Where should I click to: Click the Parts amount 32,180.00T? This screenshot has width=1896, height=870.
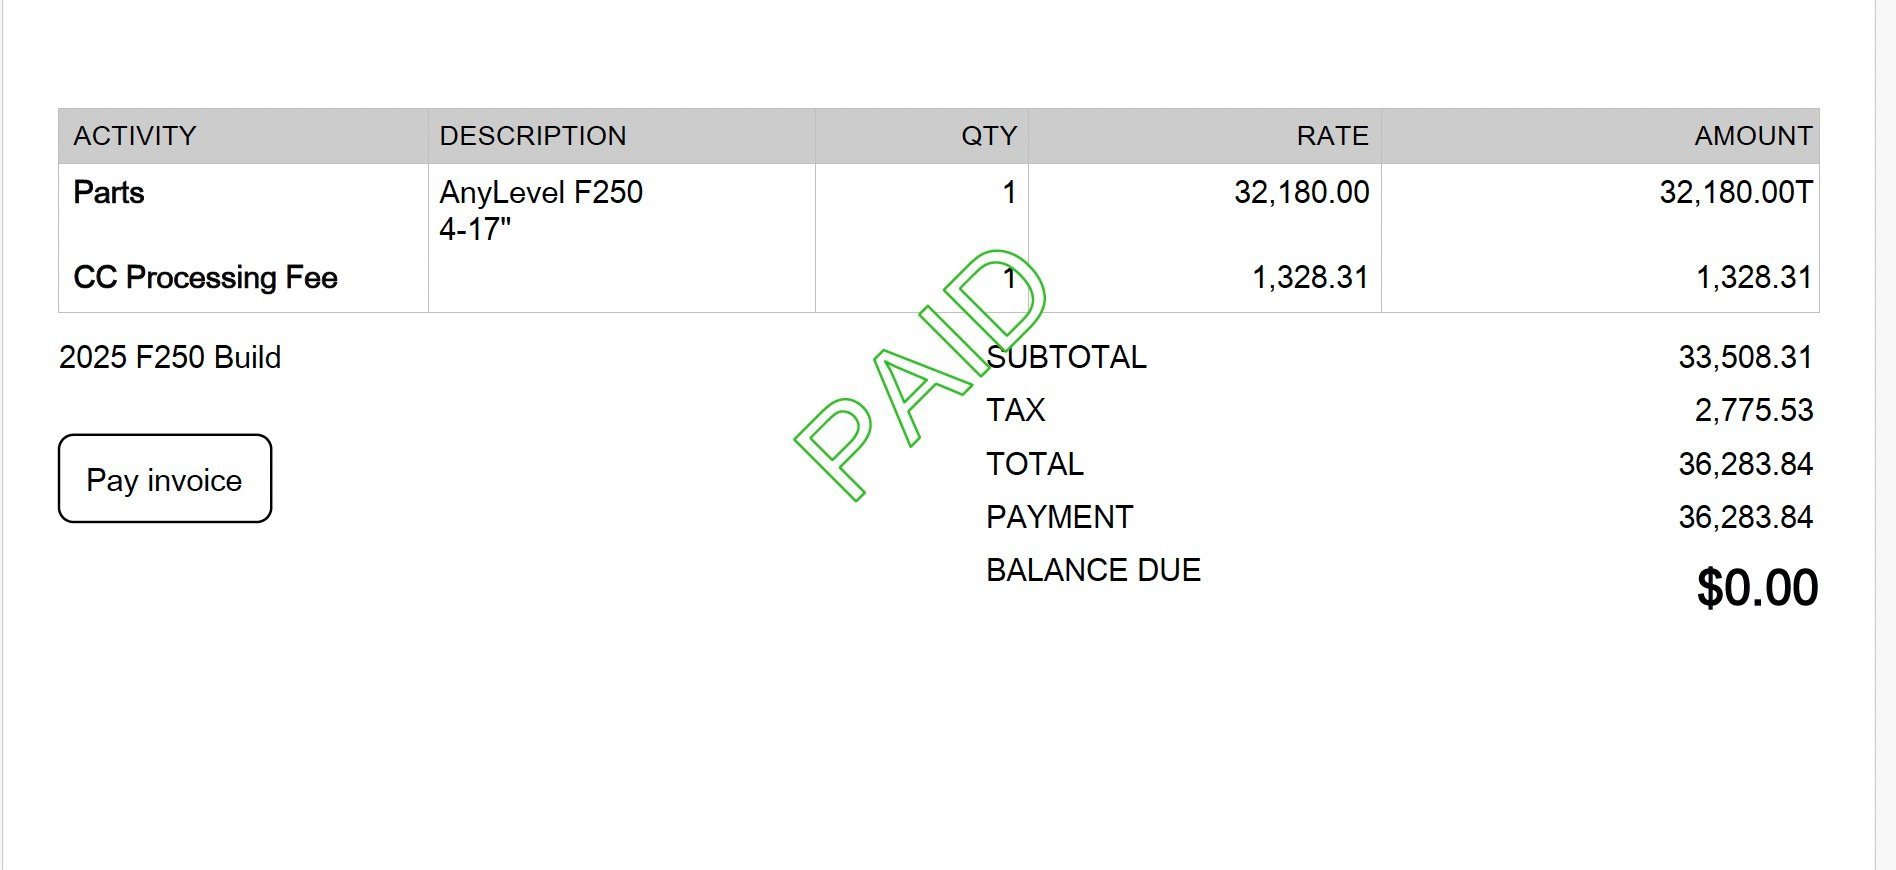(x=1735, y=192)
